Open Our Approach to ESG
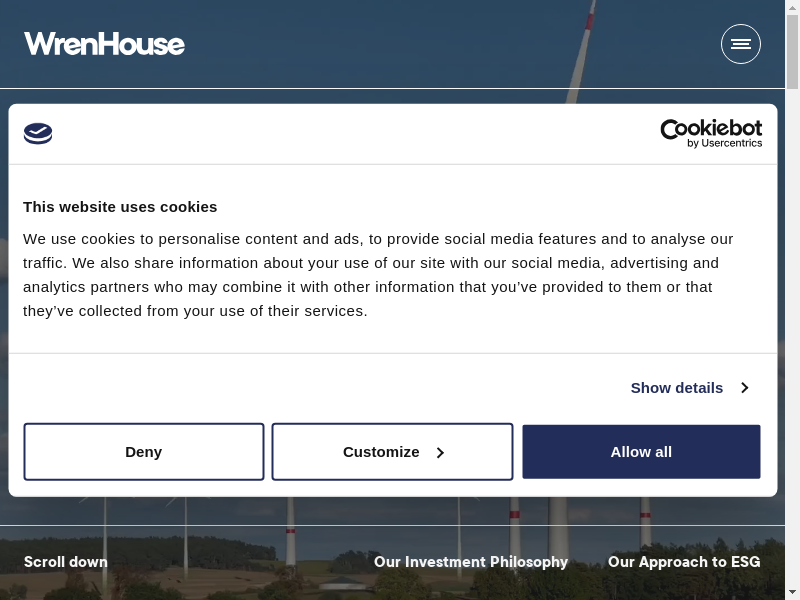Image resolution: width=800 pixels, height=600 pixels. tap(684, 562)
